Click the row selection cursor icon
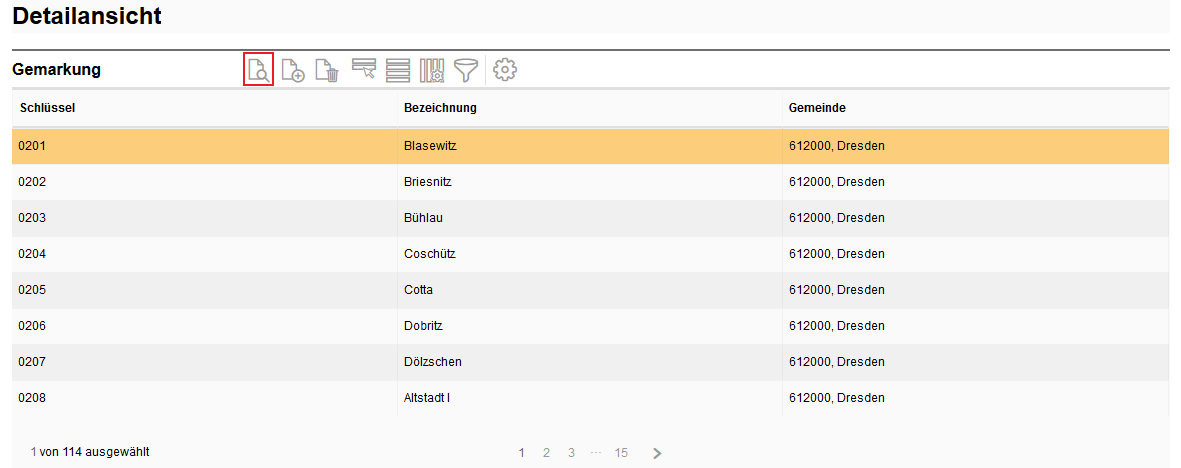1181x468 pixels. (x=364, y=70)
